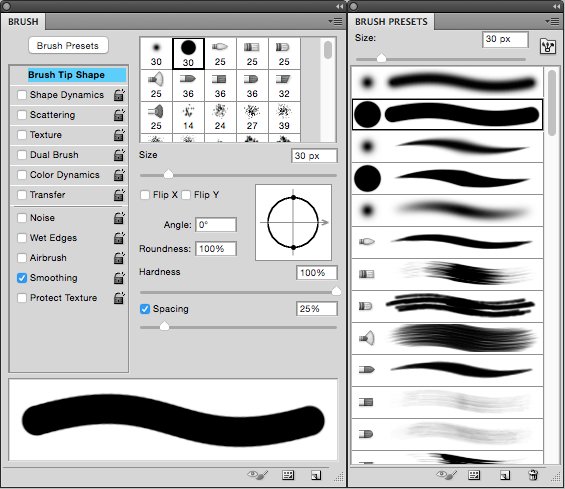Image resolution: width=565 pixels, height=489 pixels.
Task: Click the Hardness slider handle
Action: tap(336, 291)
